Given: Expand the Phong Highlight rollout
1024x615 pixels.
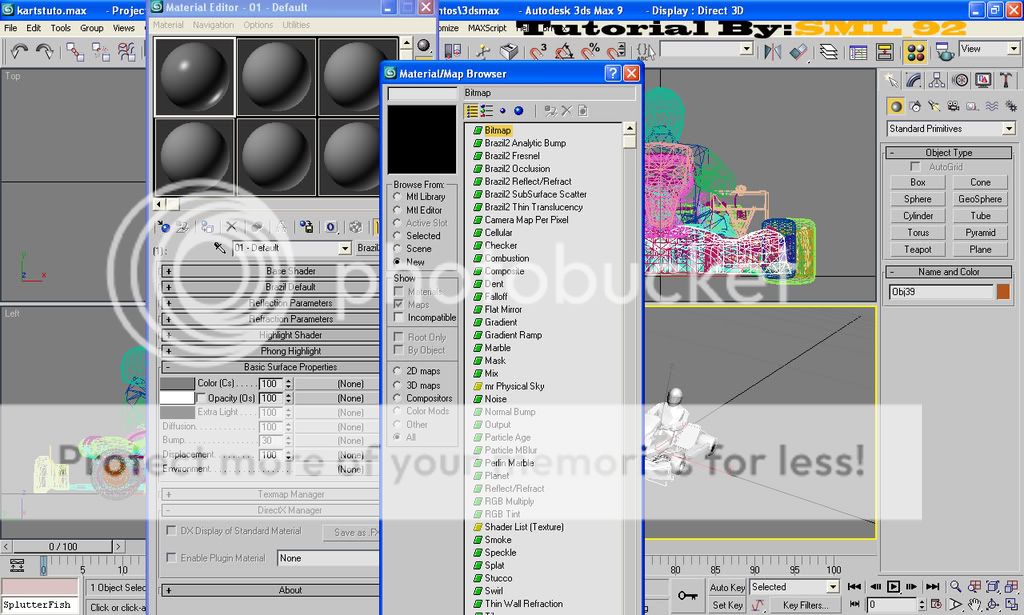Looking at the screenshot, I should pyautogui.click(x=270, y=351).
